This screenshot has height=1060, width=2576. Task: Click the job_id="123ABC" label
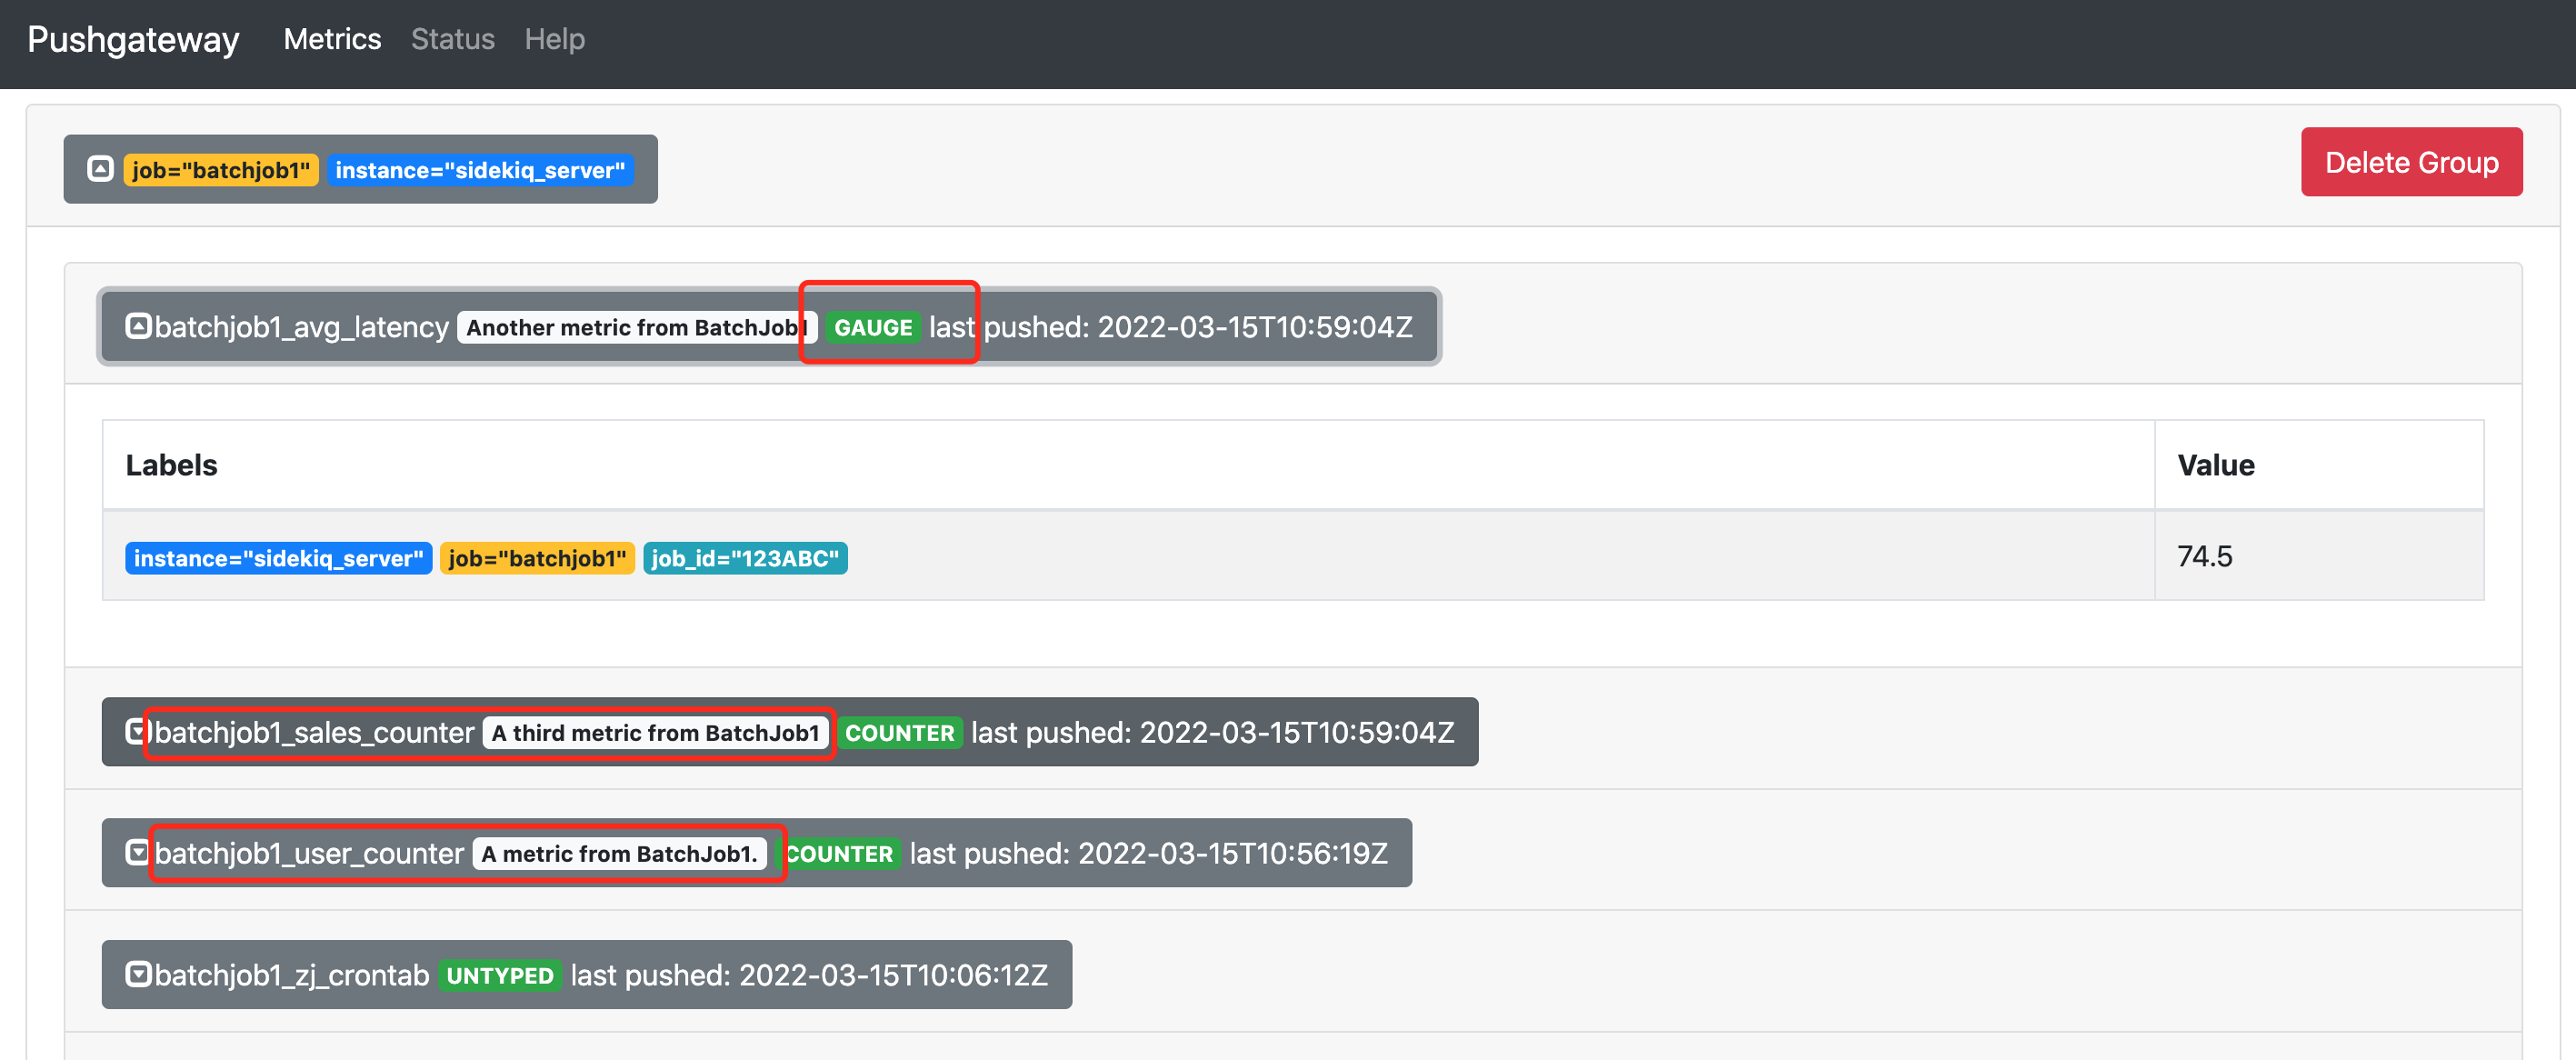pos(745,558)
